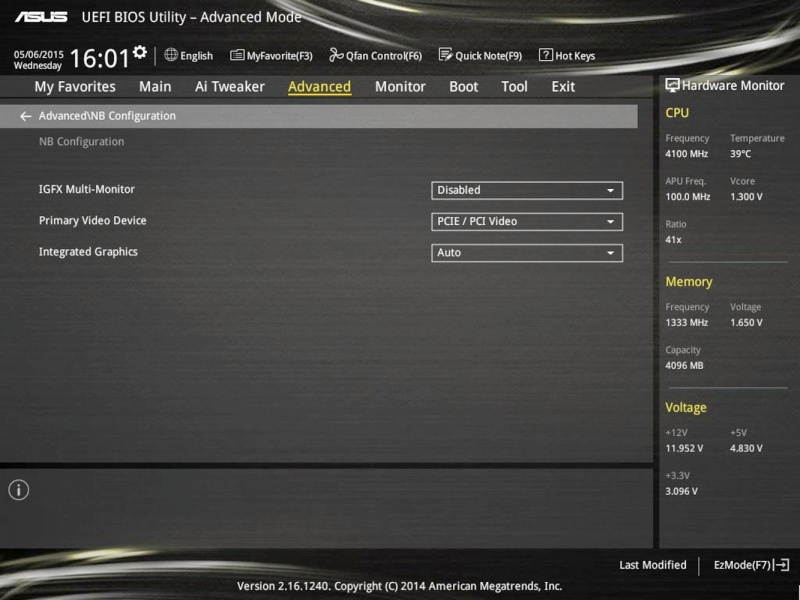
Task: Go to the Monitor tab
Action: [400, 87]
